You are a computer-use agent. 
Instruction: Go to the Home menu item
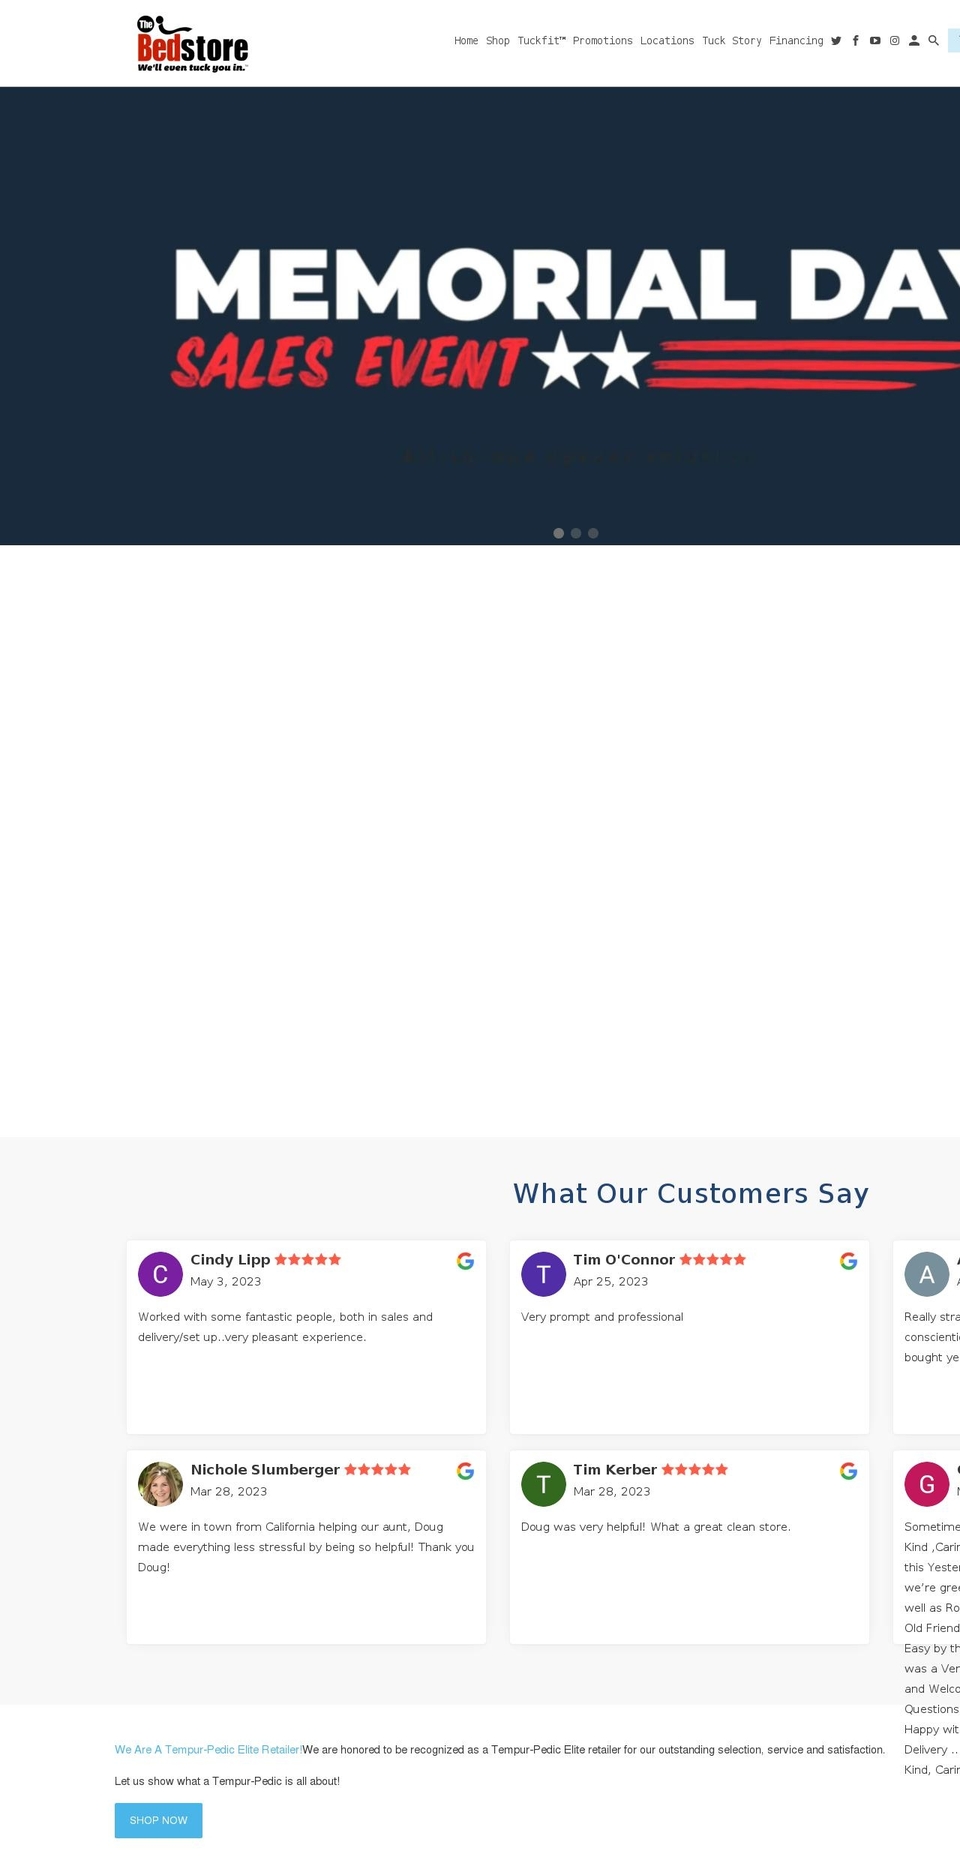point(466,41)
